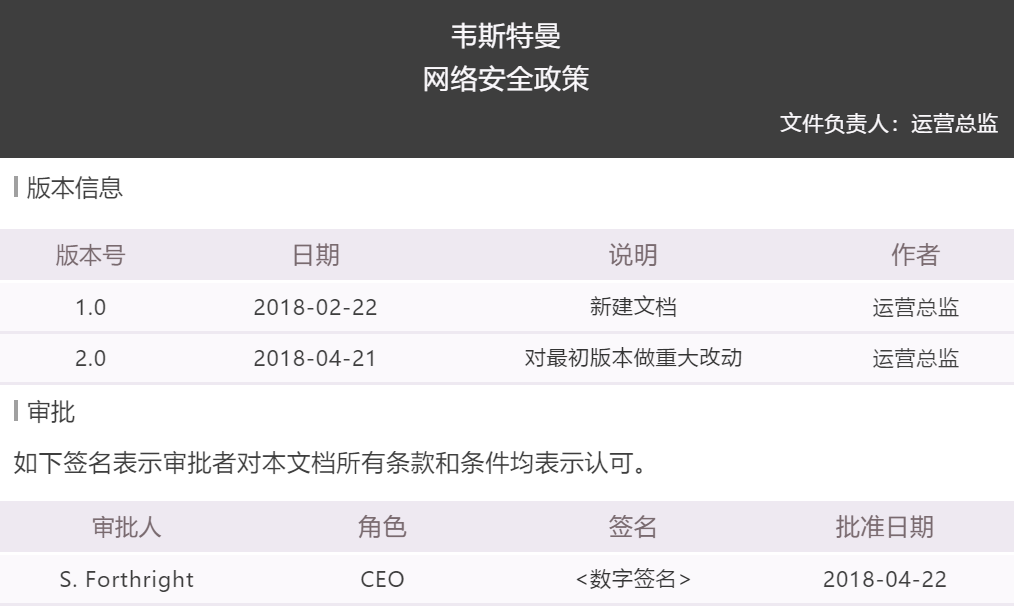Click the 新建文档 description cell
1014x608 pixels.
pyautogui.click(x=633, y=308)
